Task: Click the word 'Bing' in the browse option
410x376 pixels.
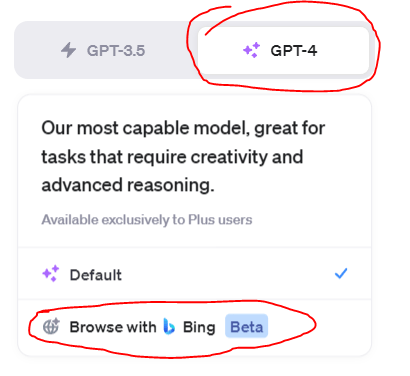Action: (199, 327)
